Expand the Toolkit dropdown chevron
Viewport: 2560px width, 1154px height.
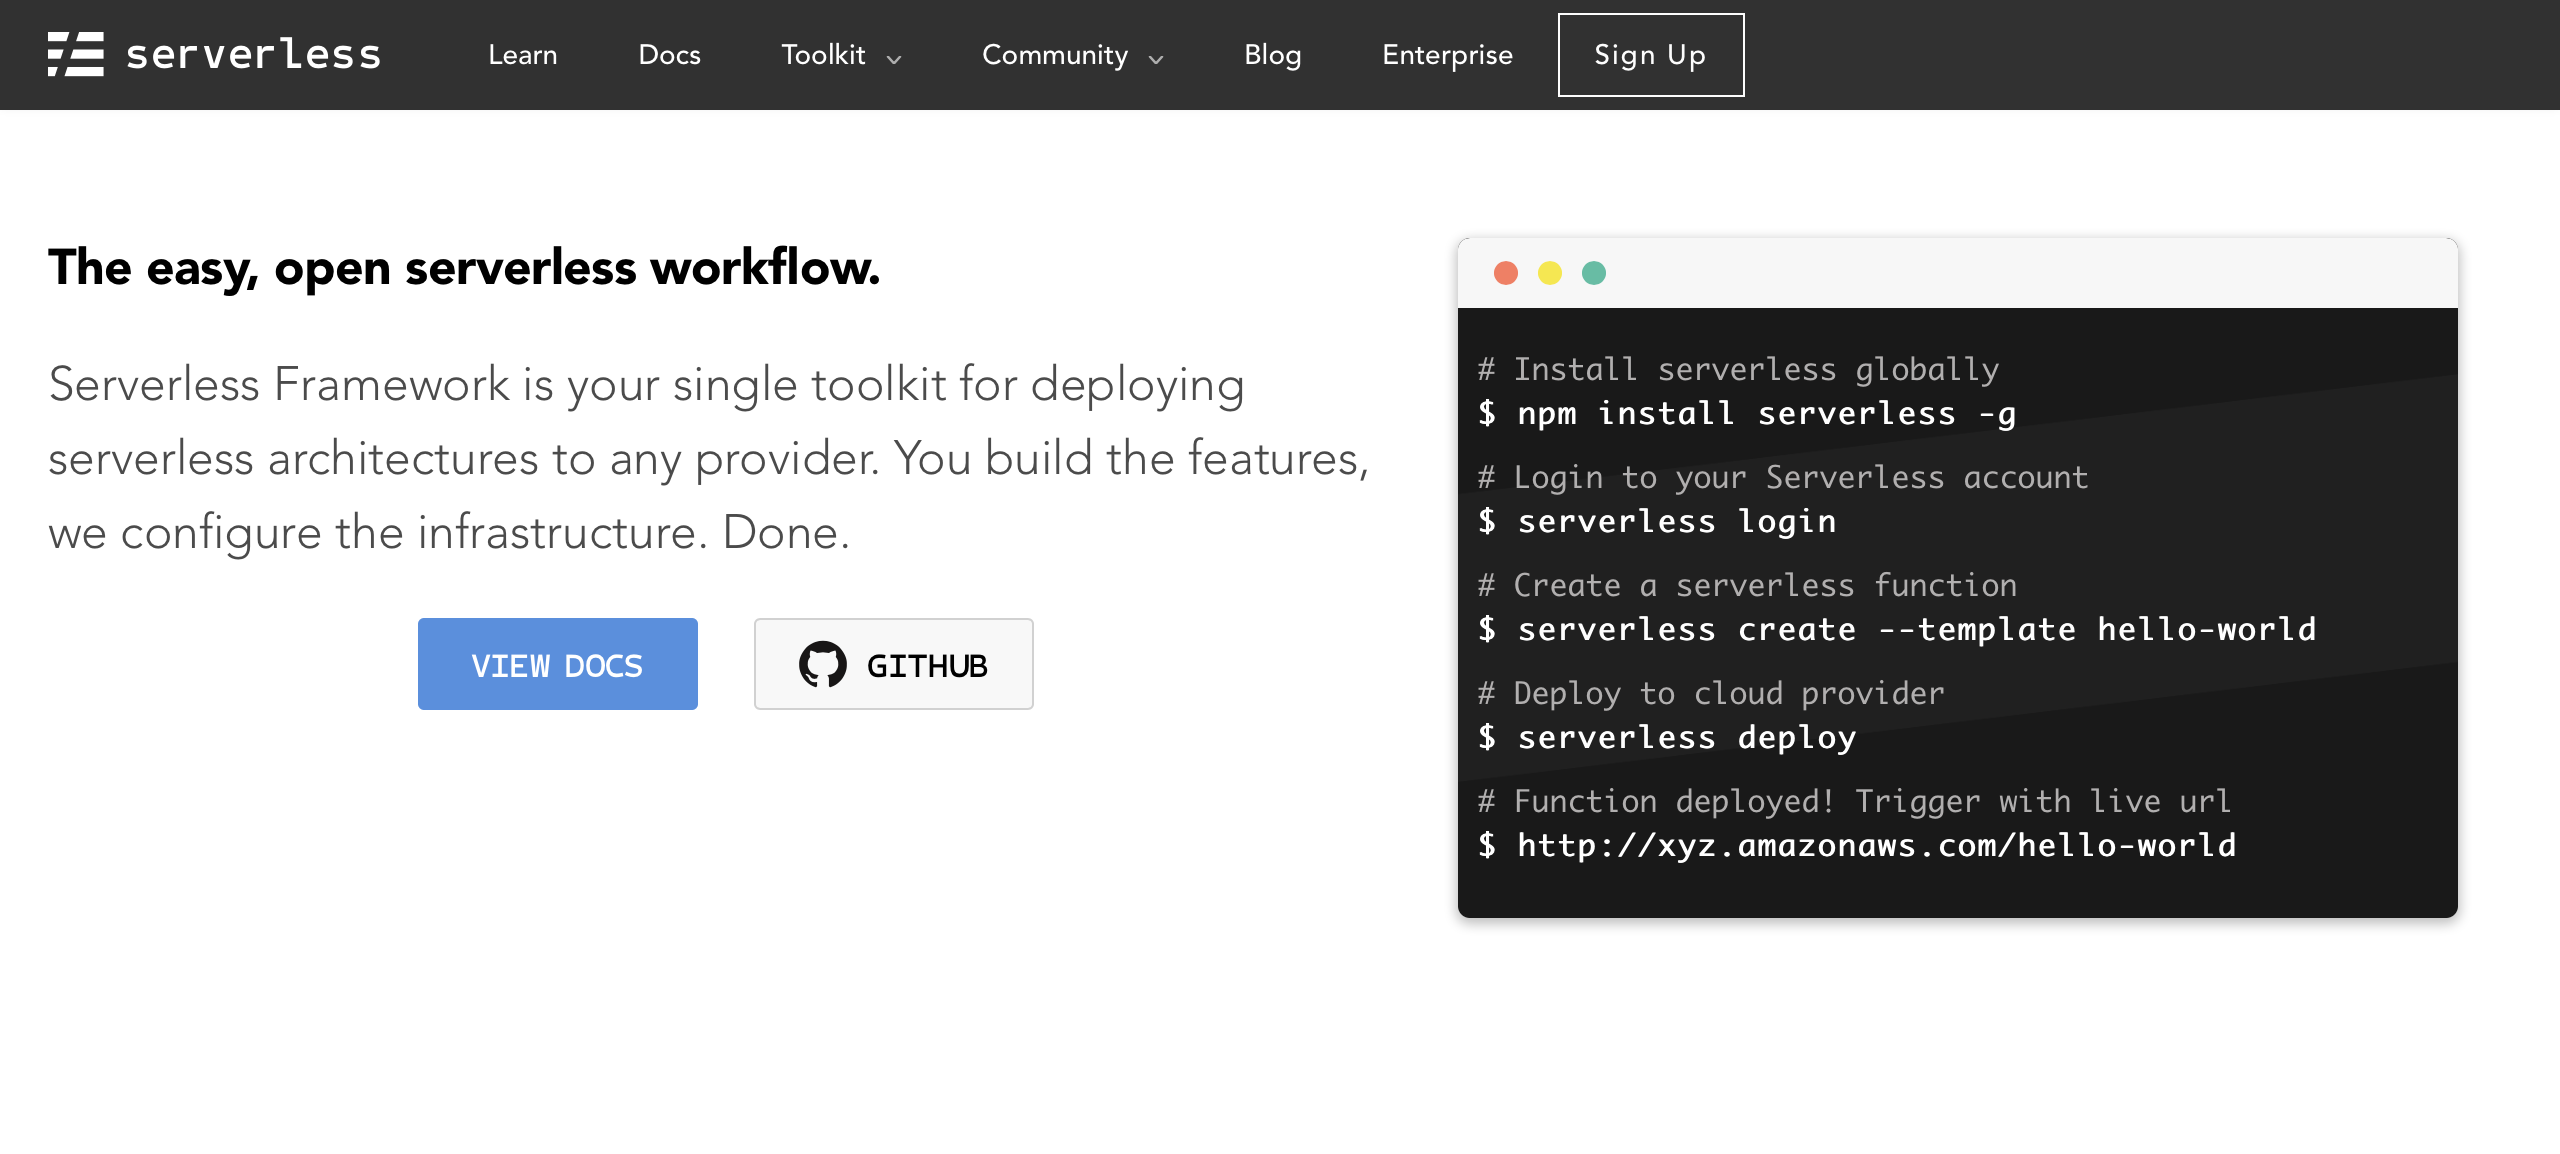[894, 59]
